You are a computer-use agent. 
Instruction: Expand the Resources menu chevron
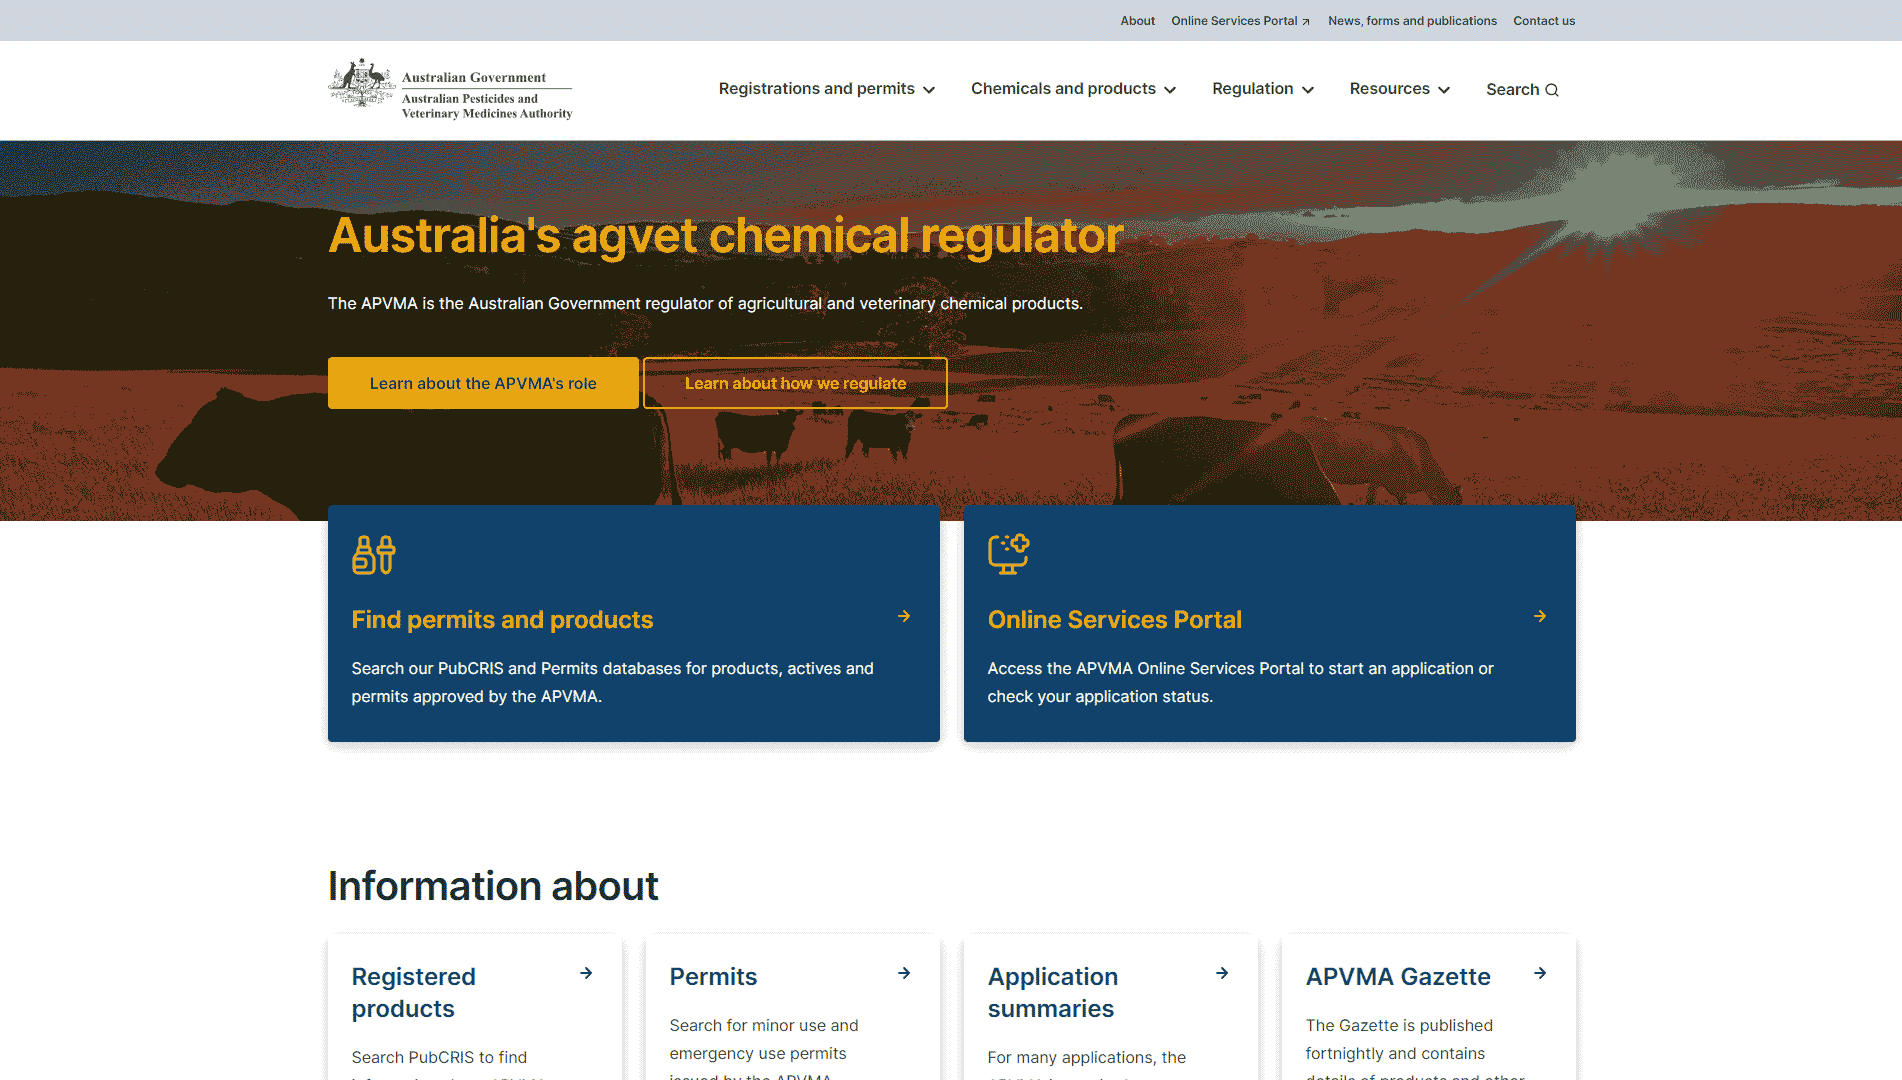1444,90
